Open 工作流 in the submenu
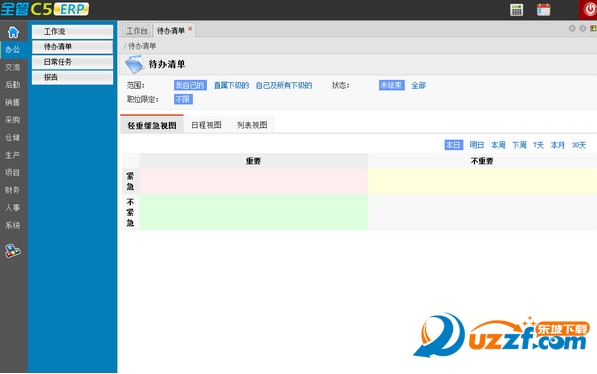The width and height of the screenshot is (597, 374). tap(72, 32)
